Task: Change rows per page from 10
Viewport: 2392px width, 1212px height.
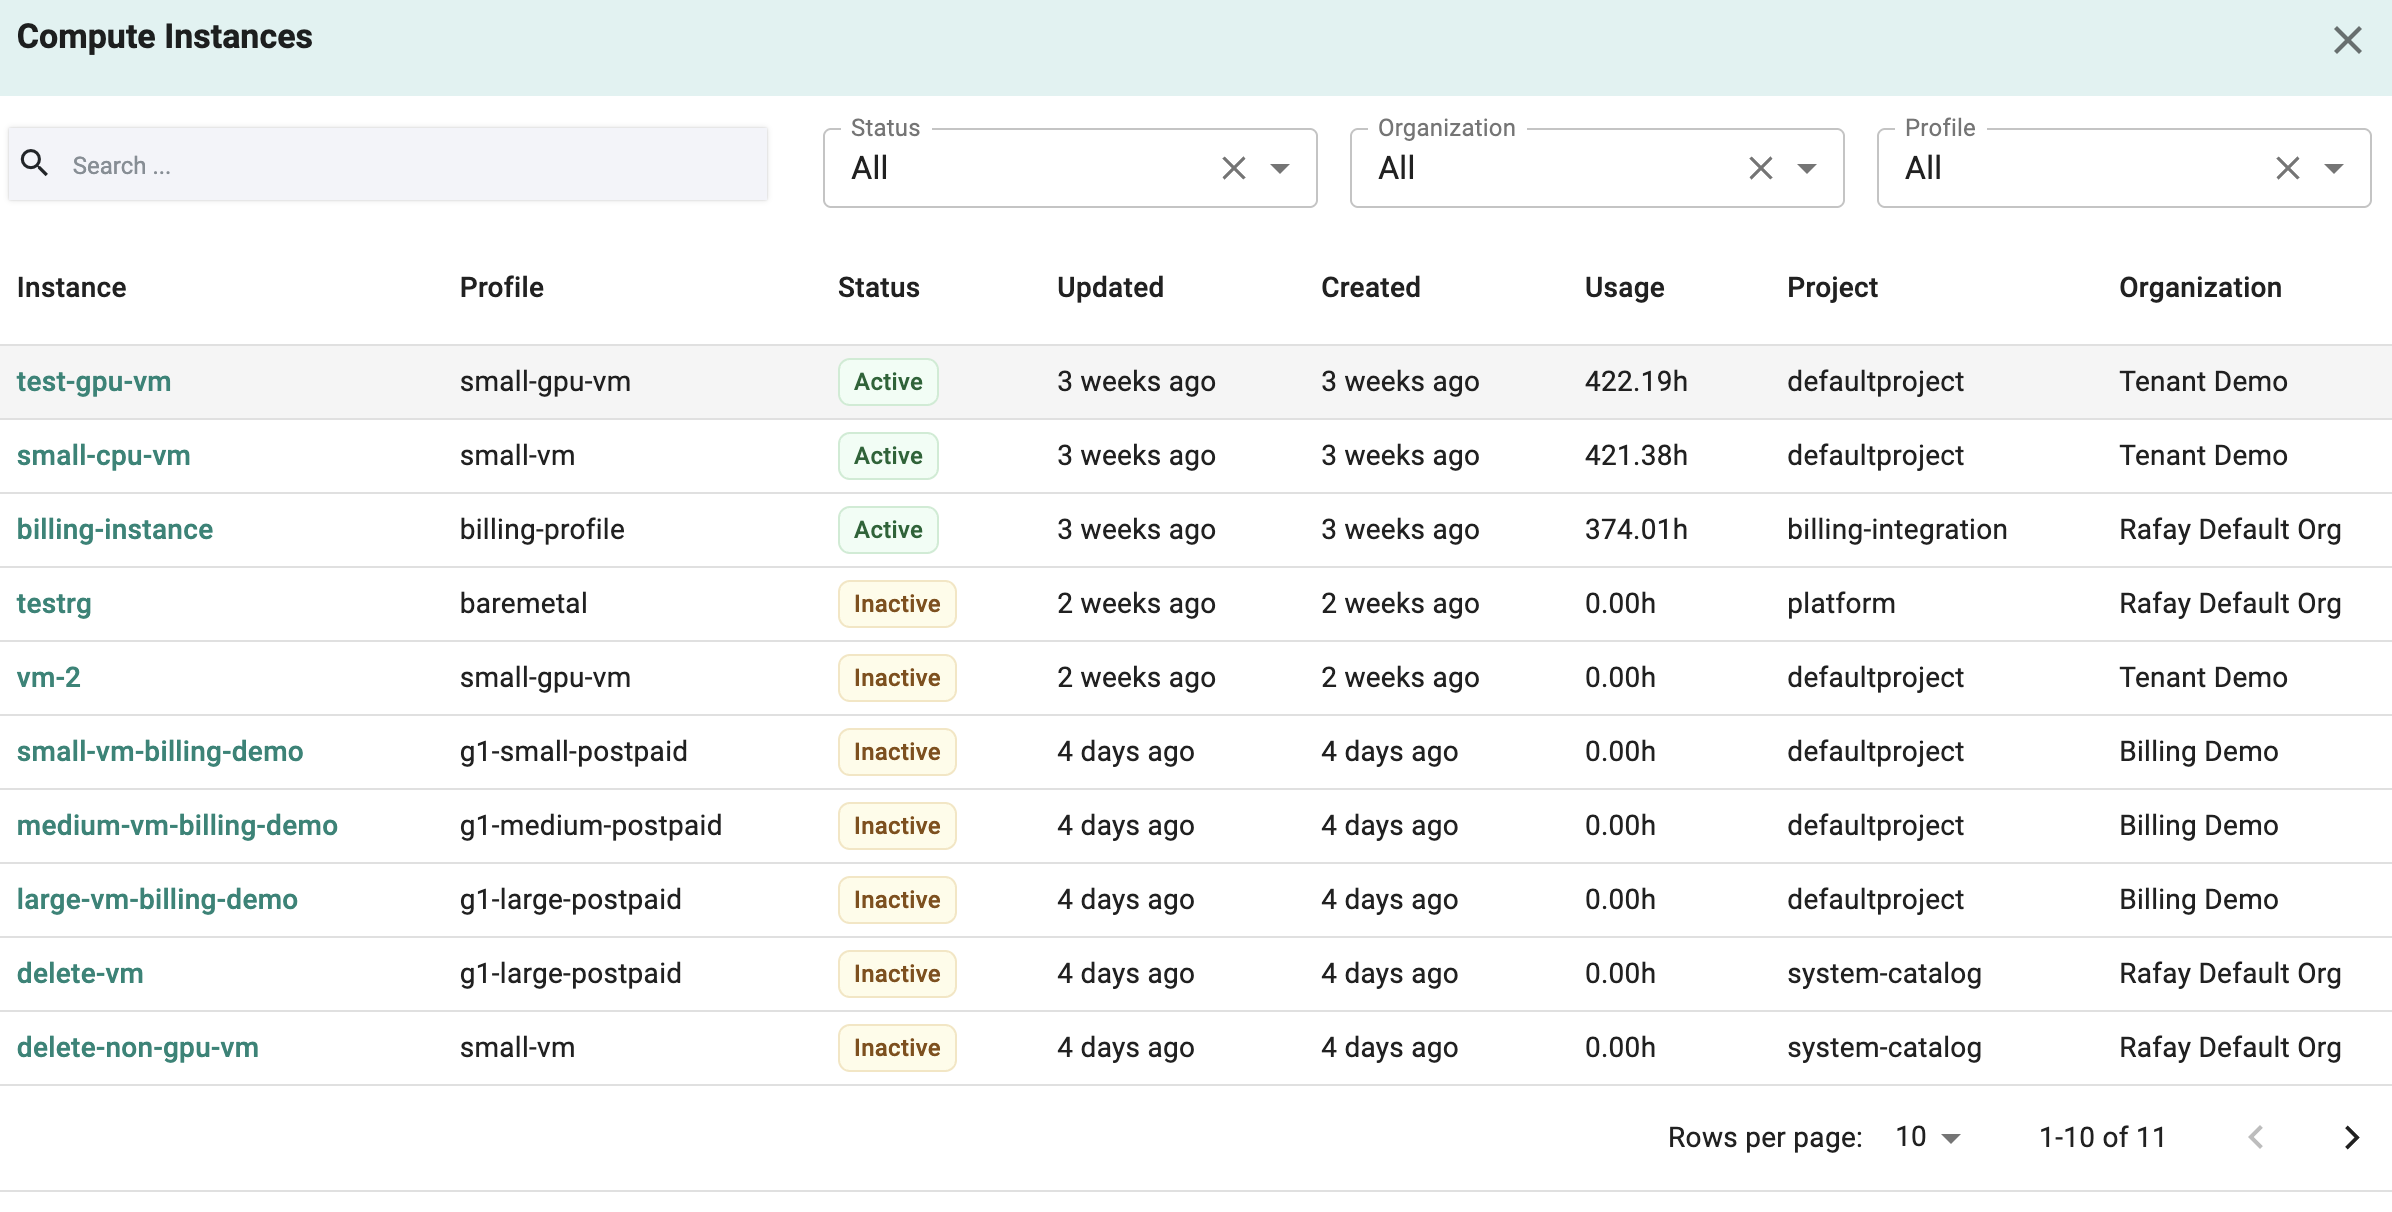Action: (x=1929, y=1137)
